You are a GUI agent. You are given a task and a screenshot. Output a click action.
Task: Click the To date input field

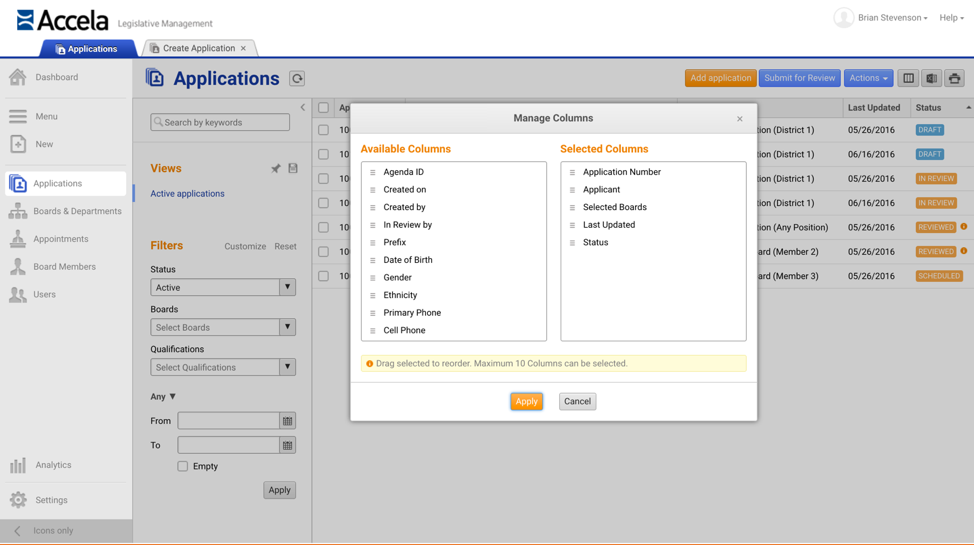[229, 445]
